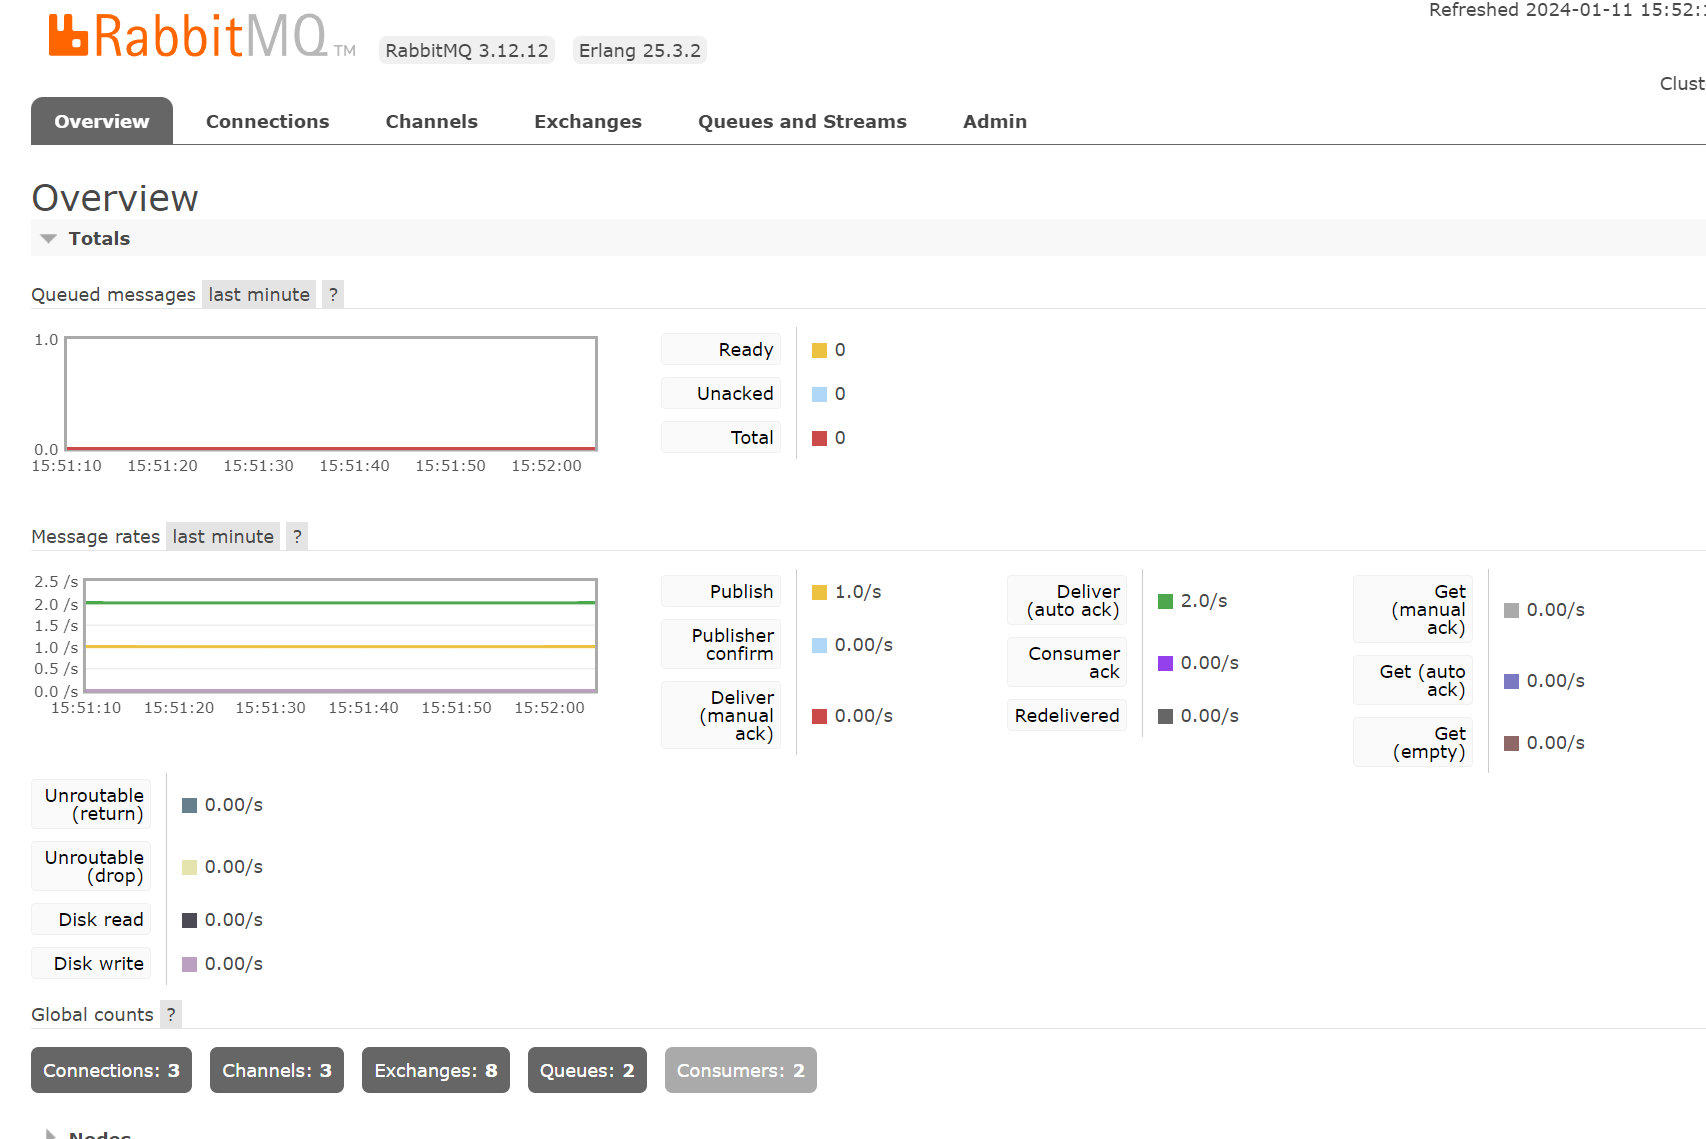Click the Disk write mauve swatch
1706x1139 pixels.
pos(189,964)
